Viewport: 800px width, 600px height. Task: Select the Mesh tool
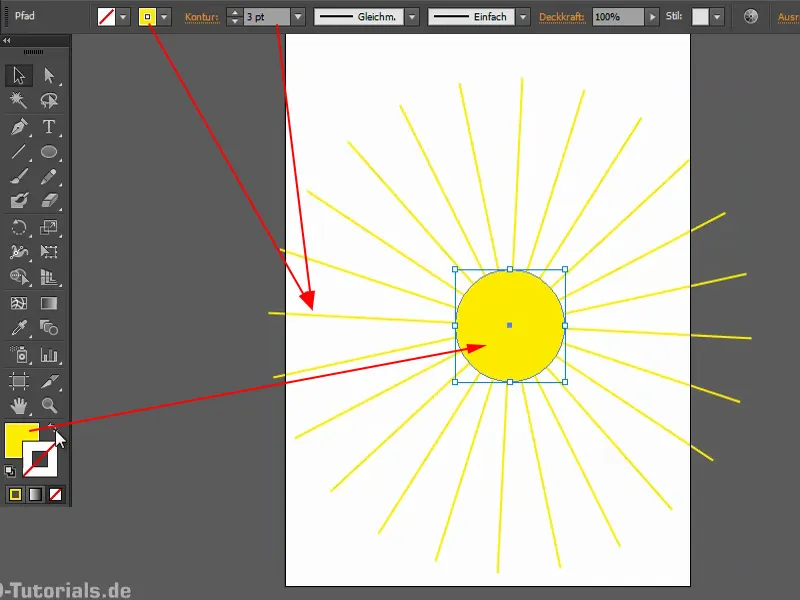(19, 304)
